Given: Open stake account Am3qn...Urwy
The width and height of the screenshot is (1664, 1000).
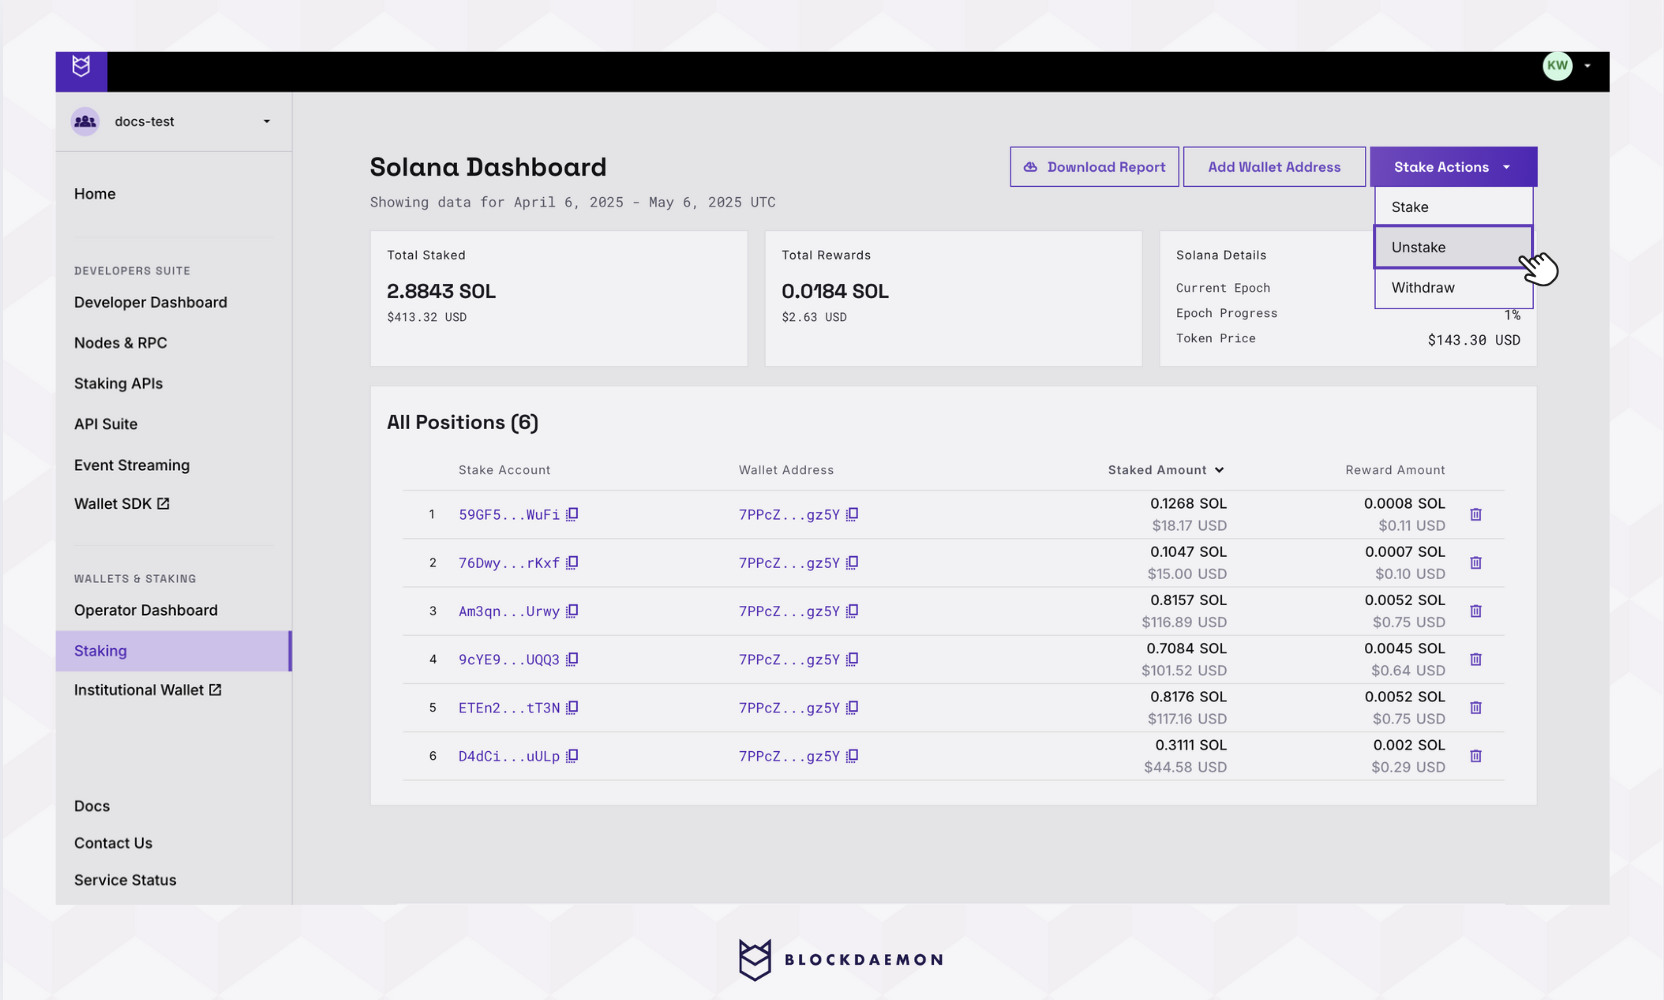Looking at the screenshot, I should [509, 611].
